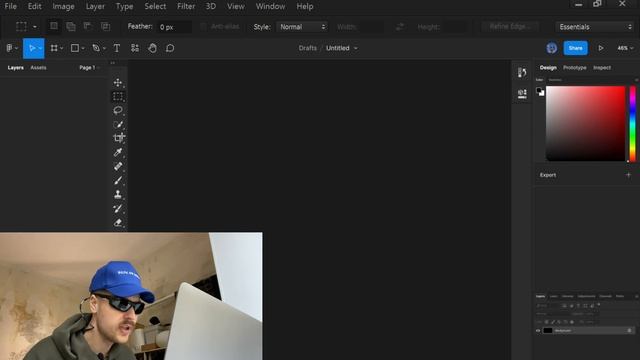
Task: Click the blue Share button
Action: click(576, 48)
